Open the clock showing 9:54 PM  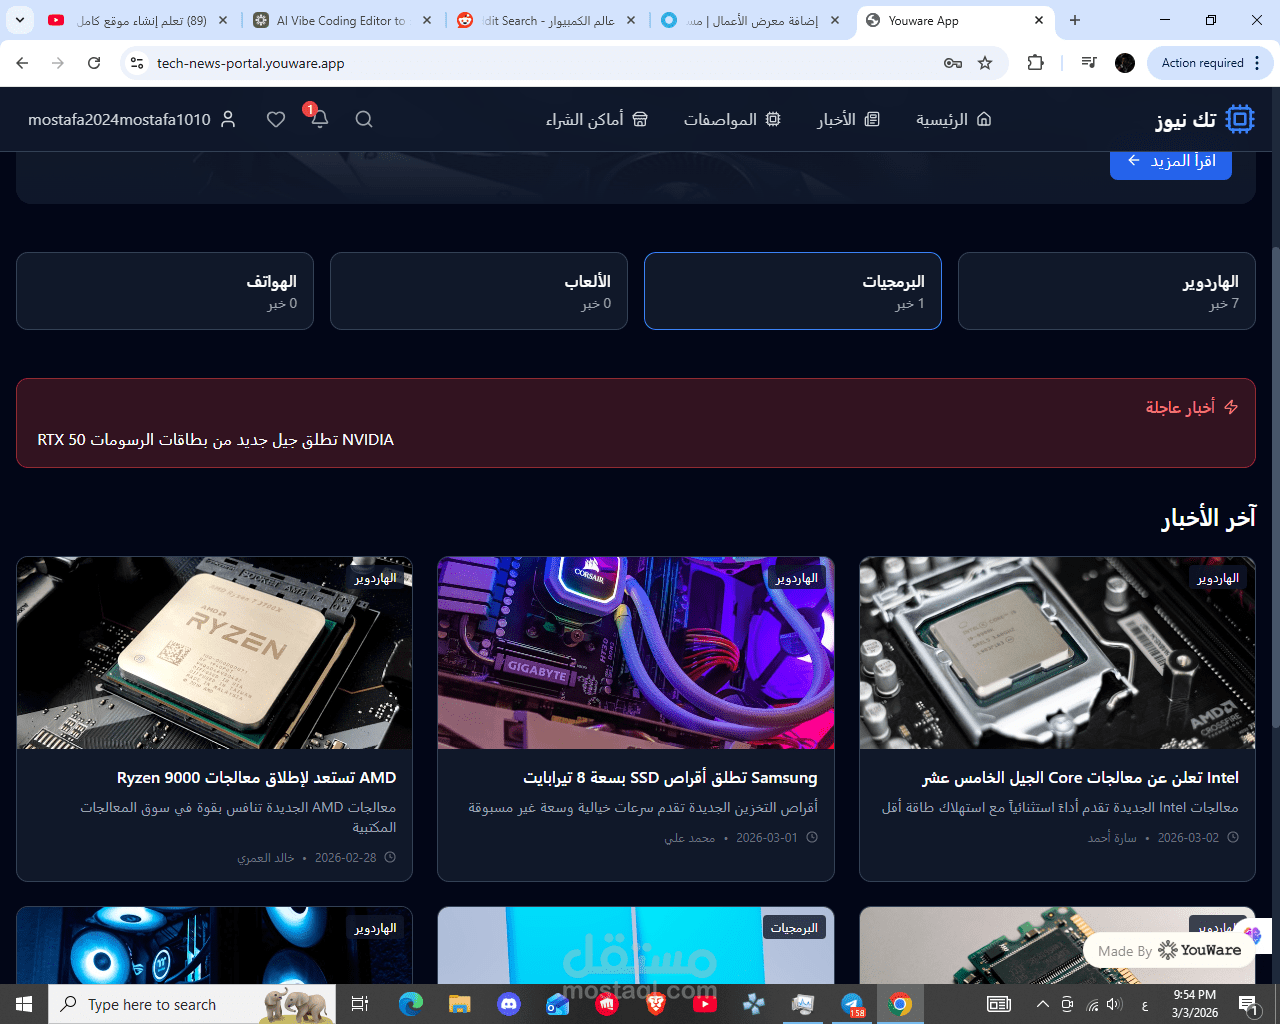pos(1195,1004)
